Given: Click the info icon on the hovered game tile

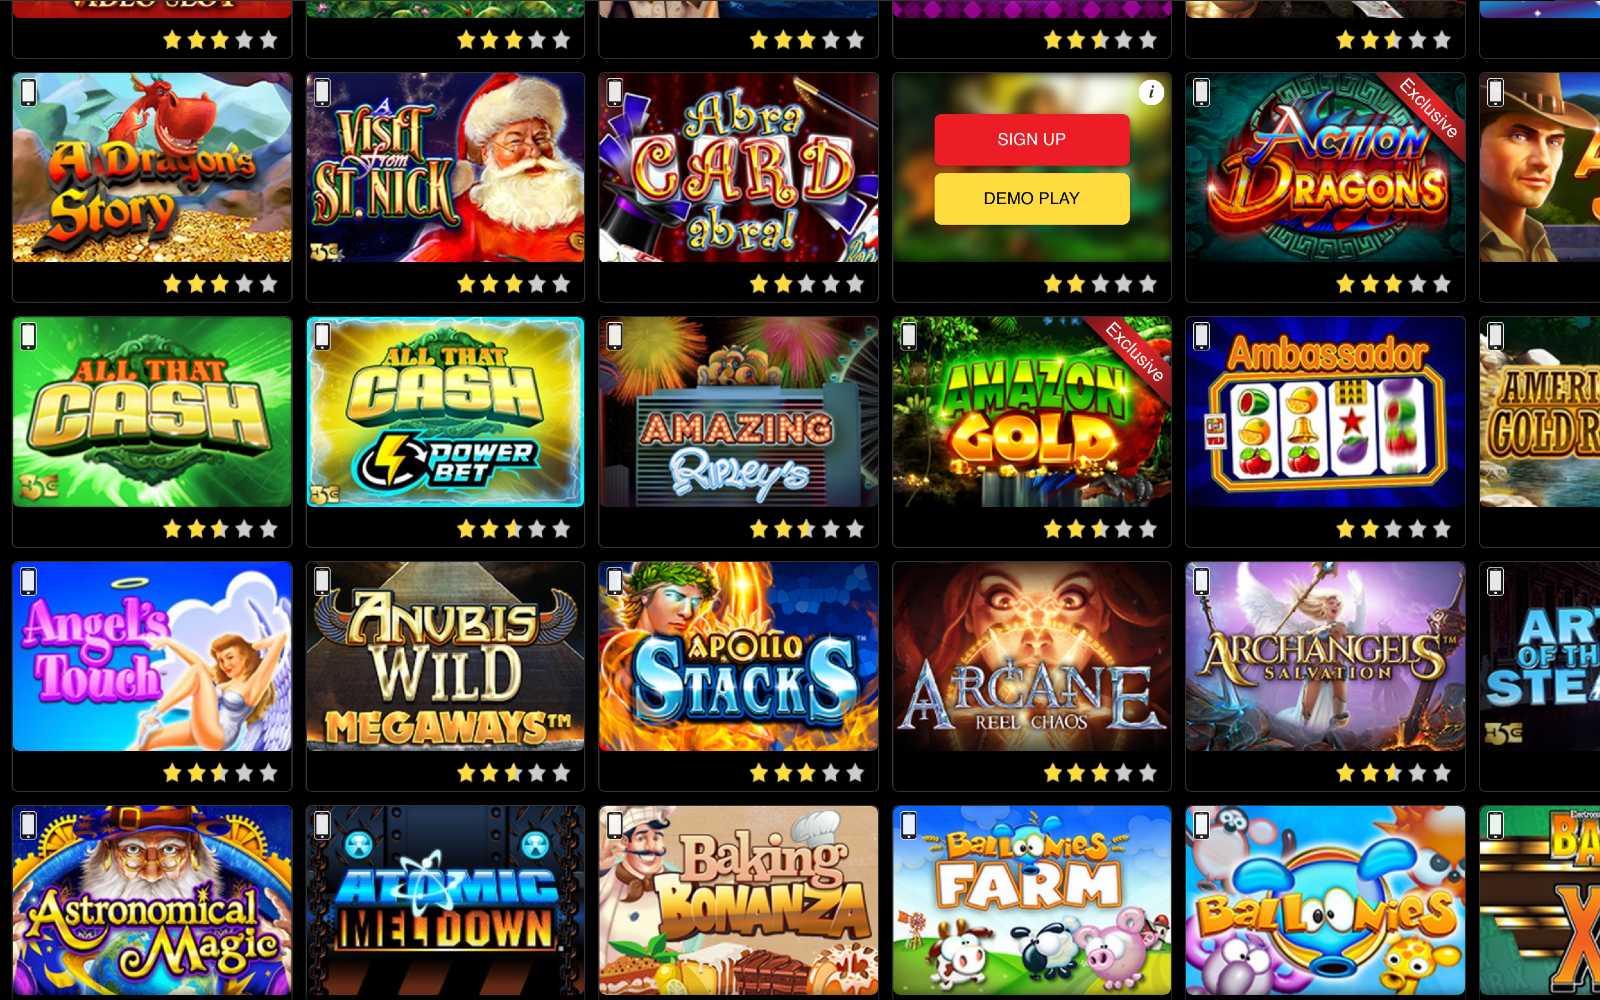Looking at the screenshot, I should [1151, 92].
